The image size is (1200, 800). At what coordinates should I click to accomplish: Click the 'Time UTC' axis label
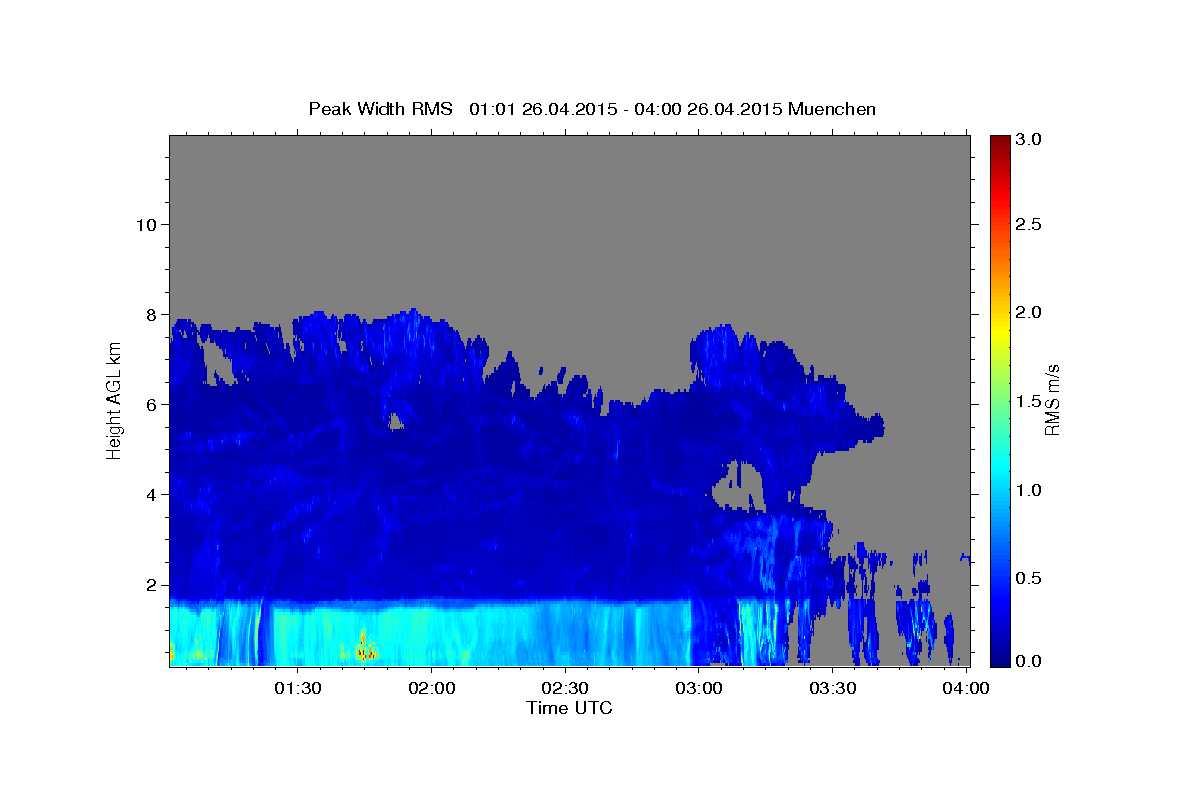click(569, 708)
